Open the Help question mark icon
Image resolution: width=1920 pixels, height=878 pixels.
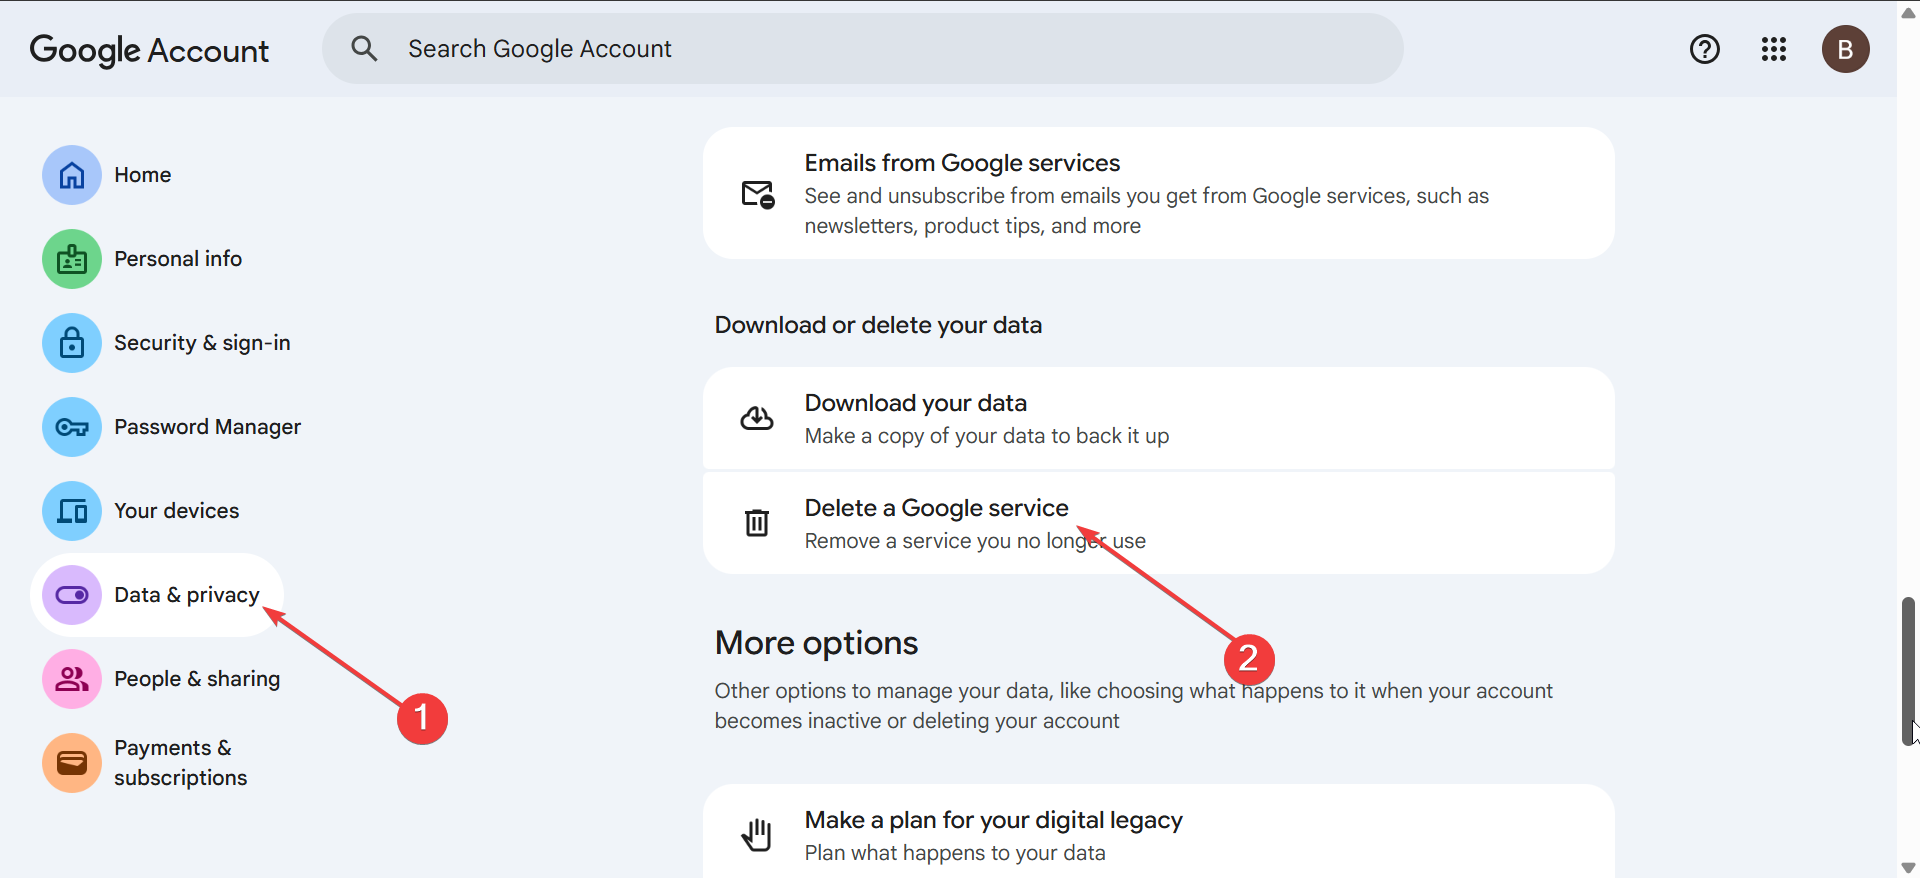1705,49
